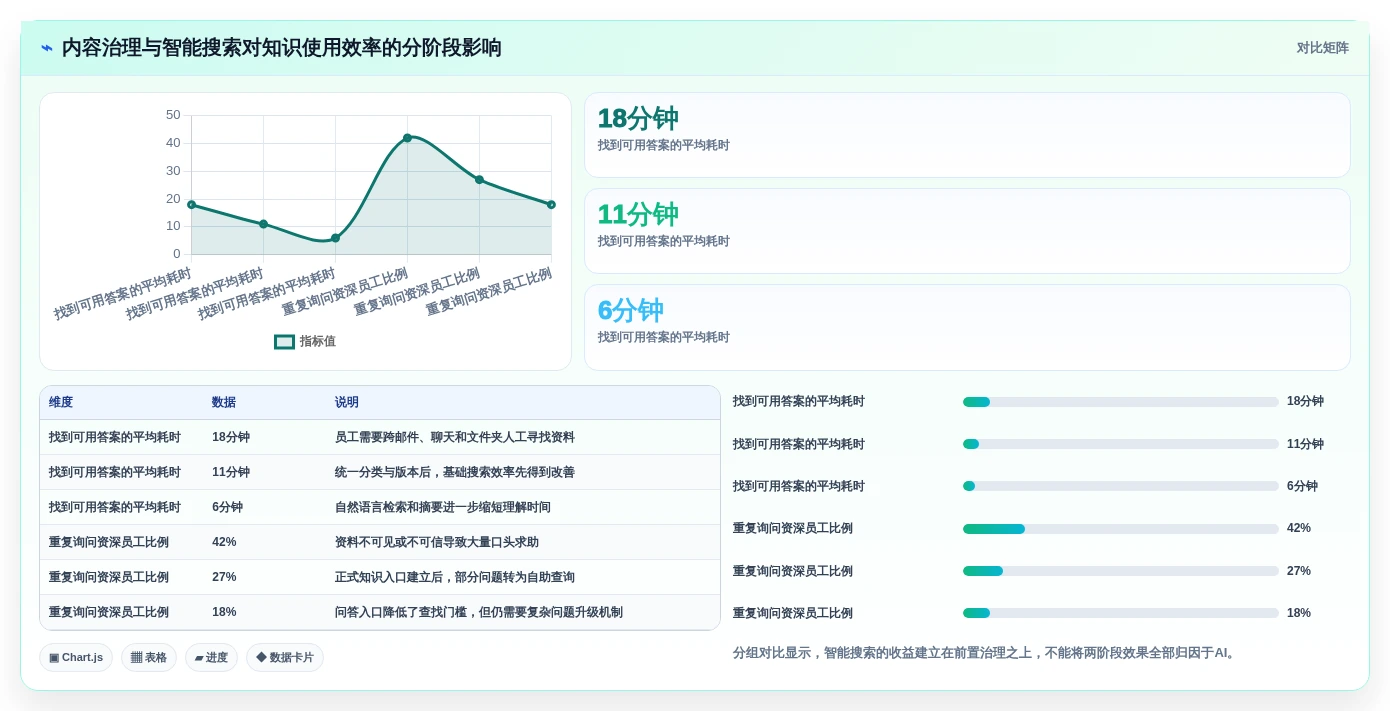
Task: Click the 18分钟 cell in the table
Action: point(231,437)
